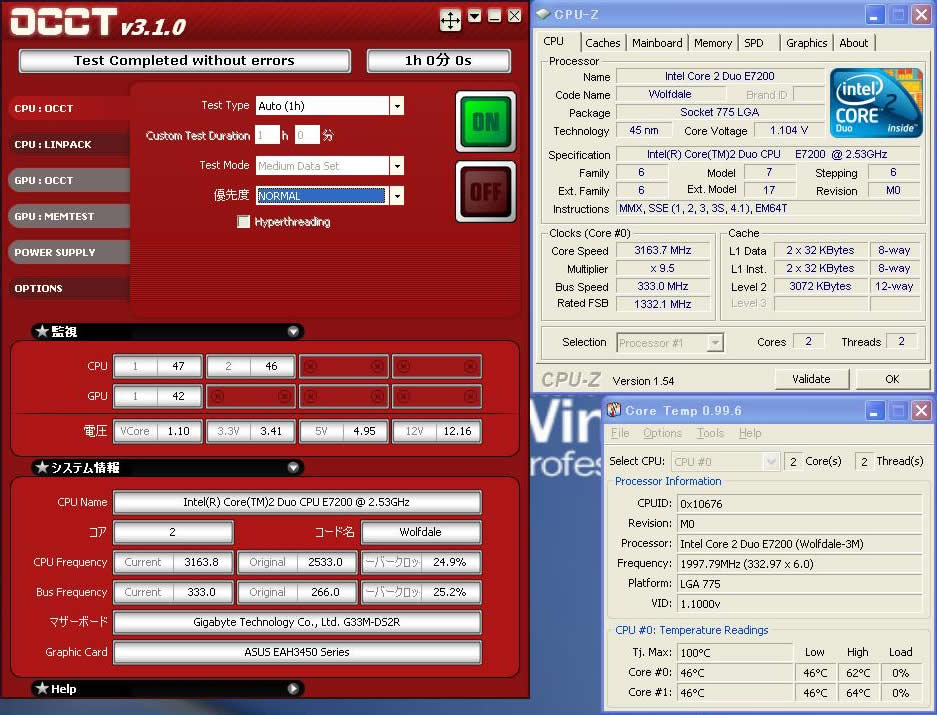This screenshot has width=937, height=715.
Task: Open the Core Temp Select CPU dropdown
Action: pyautogui.click(x=771, y=462)
